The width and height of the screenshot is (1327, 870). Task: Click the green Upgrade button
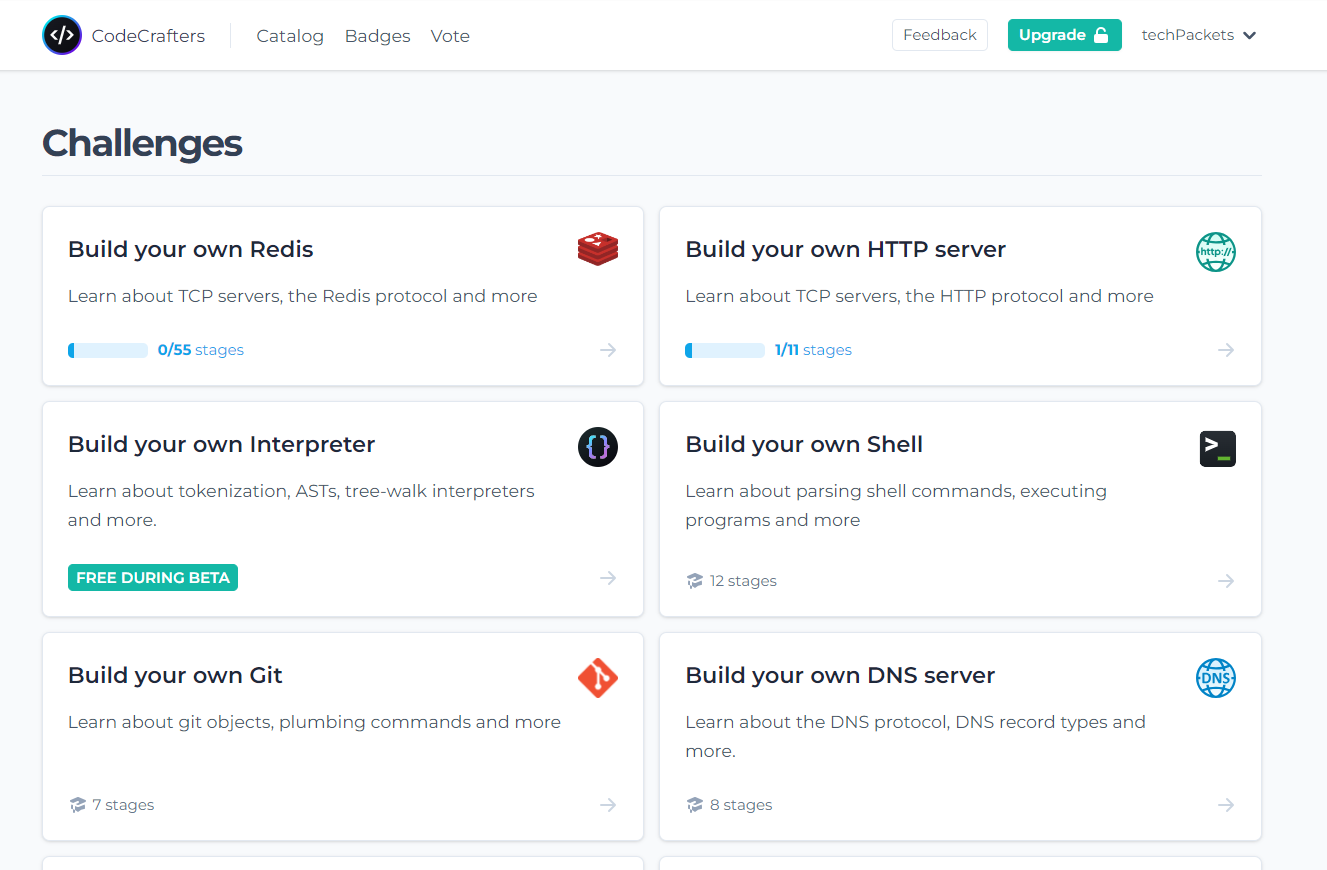[1064, 35]
